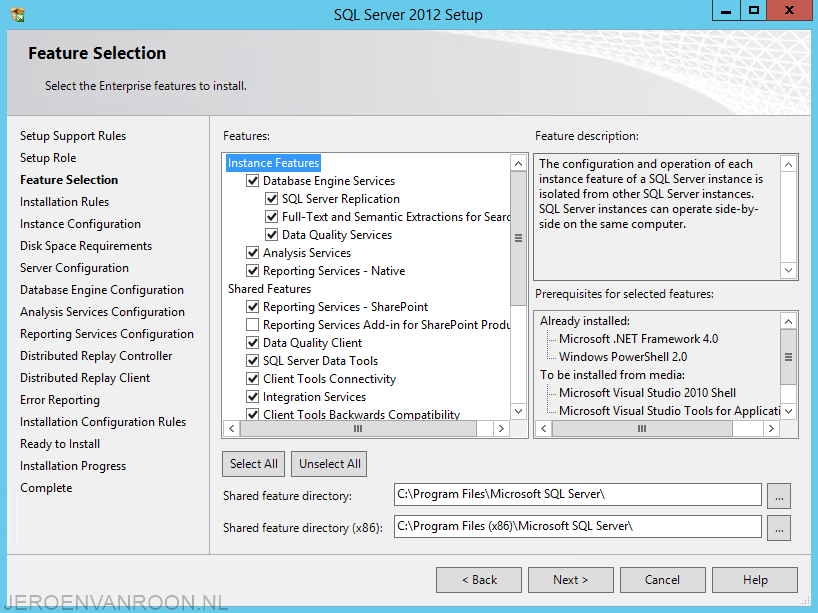Select Microsoft Visual Studio Tools for Applications item

tap(670, 411)
